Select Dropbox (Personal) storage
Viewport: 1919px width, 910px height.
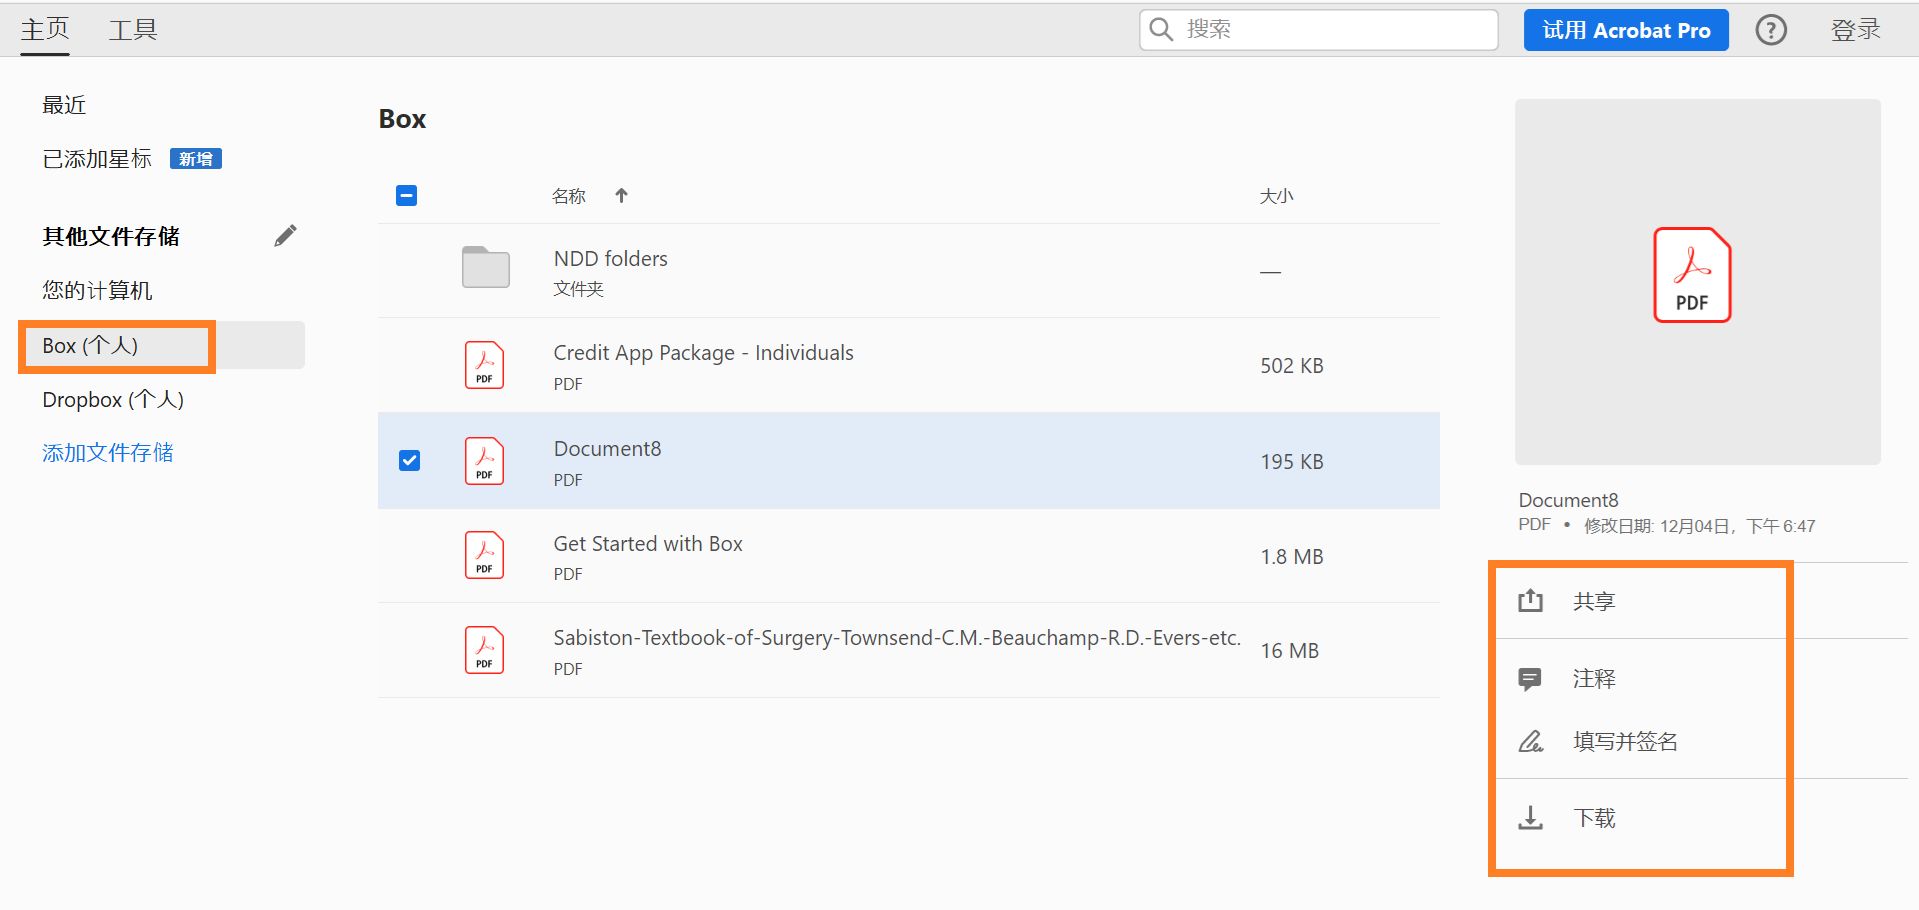point(113,400)
